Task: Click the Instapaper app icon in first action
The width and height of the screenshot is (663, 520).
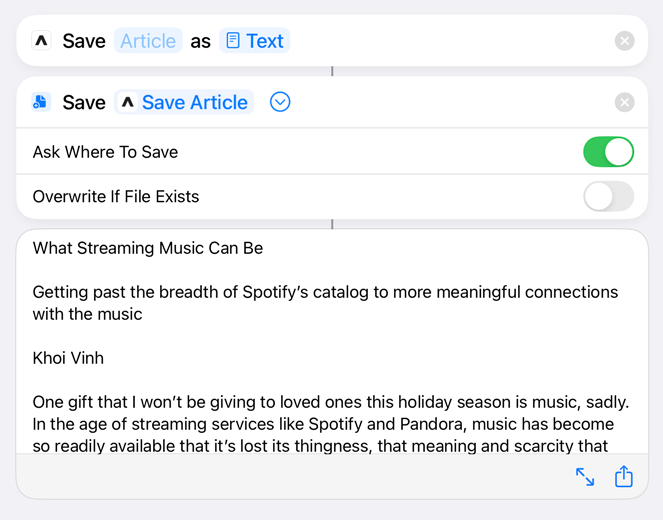Action: click(x=41, y=41)
